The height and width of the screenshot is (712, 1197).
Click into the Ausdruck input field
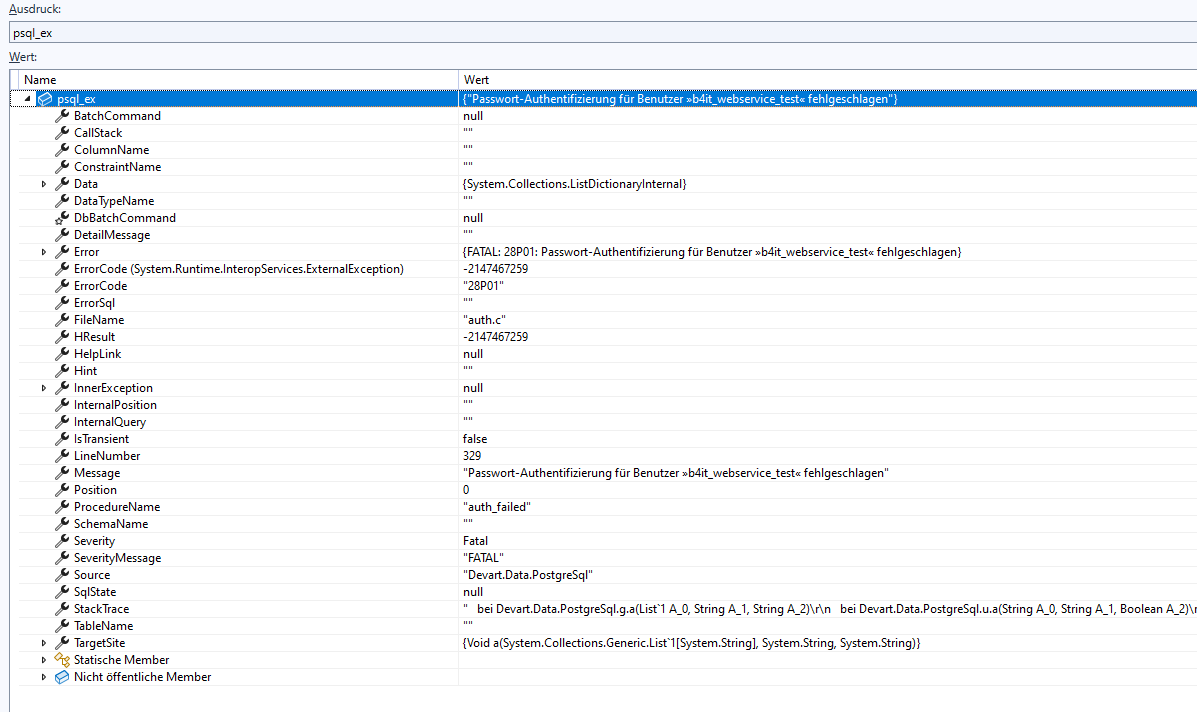pyautogui.click(x=600, y=33)
